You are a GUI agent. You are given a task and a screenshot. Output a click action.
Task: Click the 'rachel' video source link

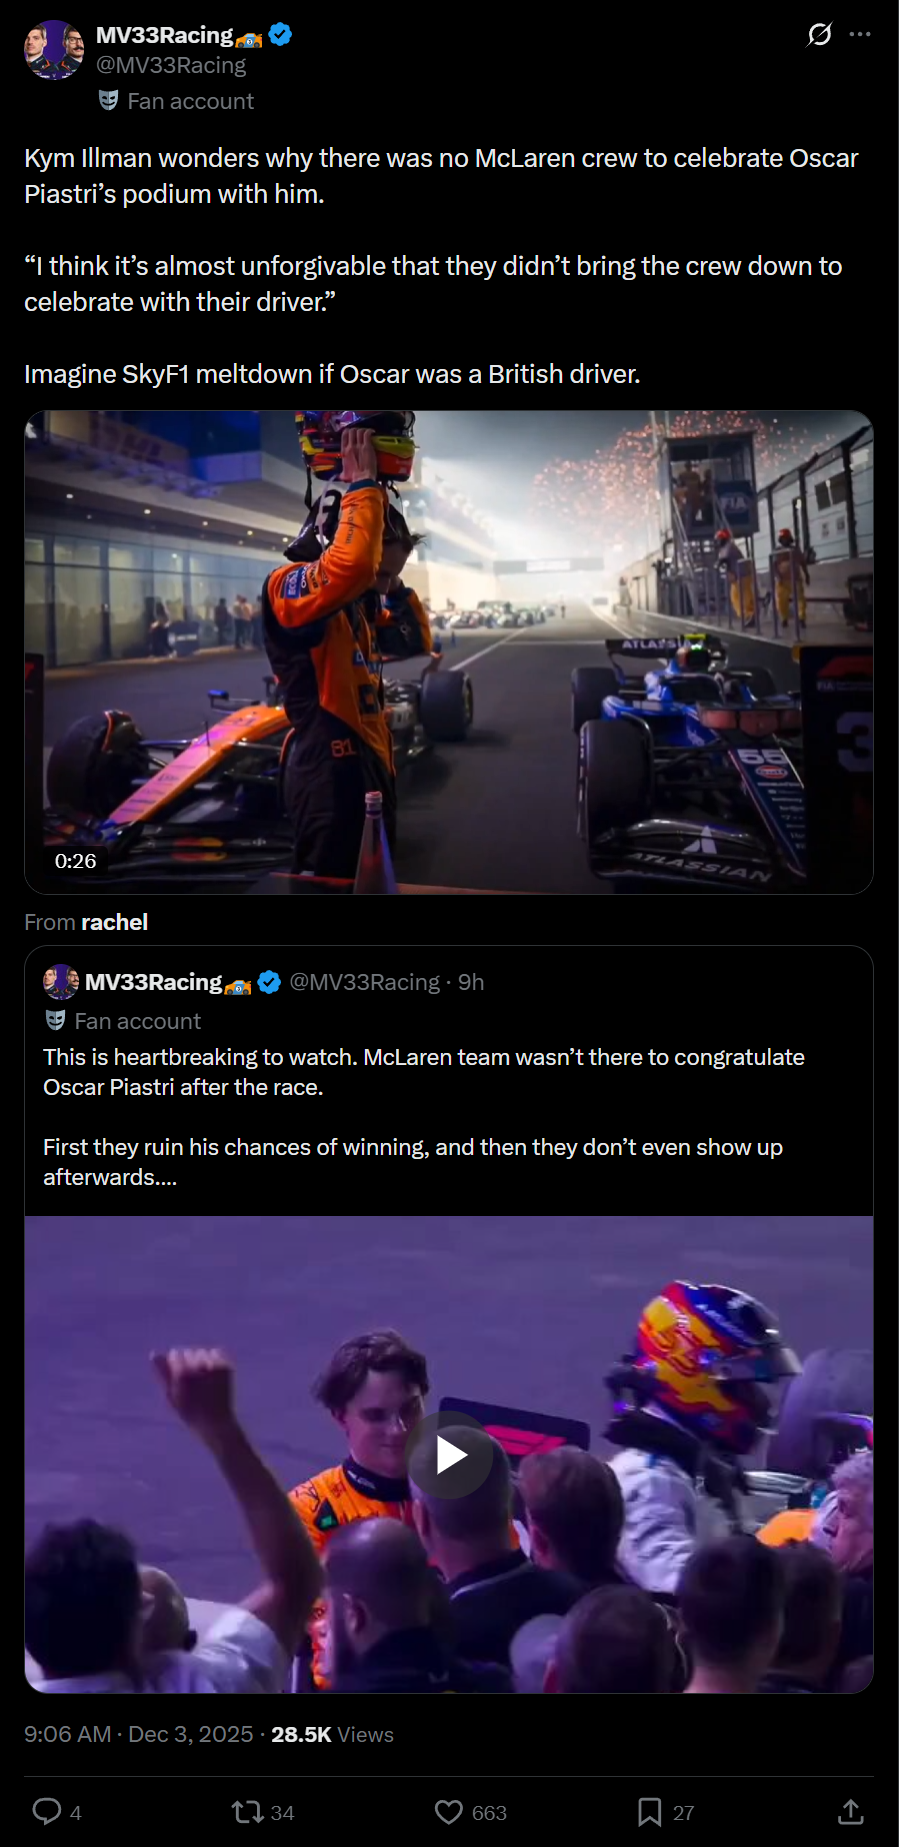pos(114,922)
